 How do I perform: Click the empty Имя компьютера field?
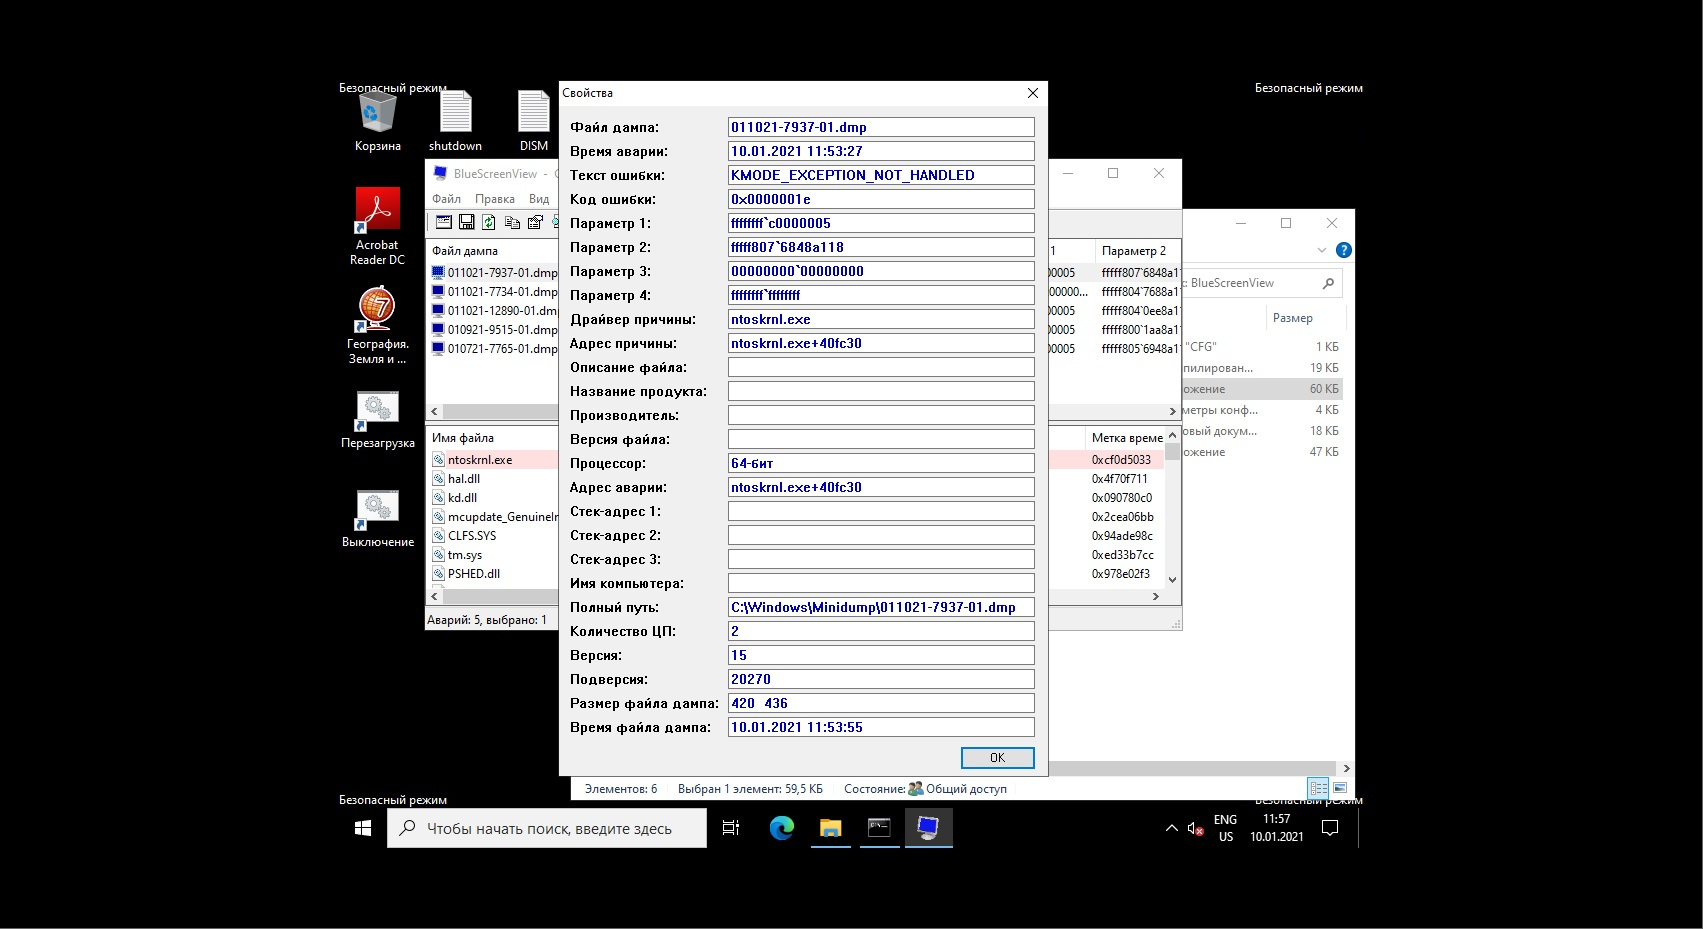click(881, 583)
